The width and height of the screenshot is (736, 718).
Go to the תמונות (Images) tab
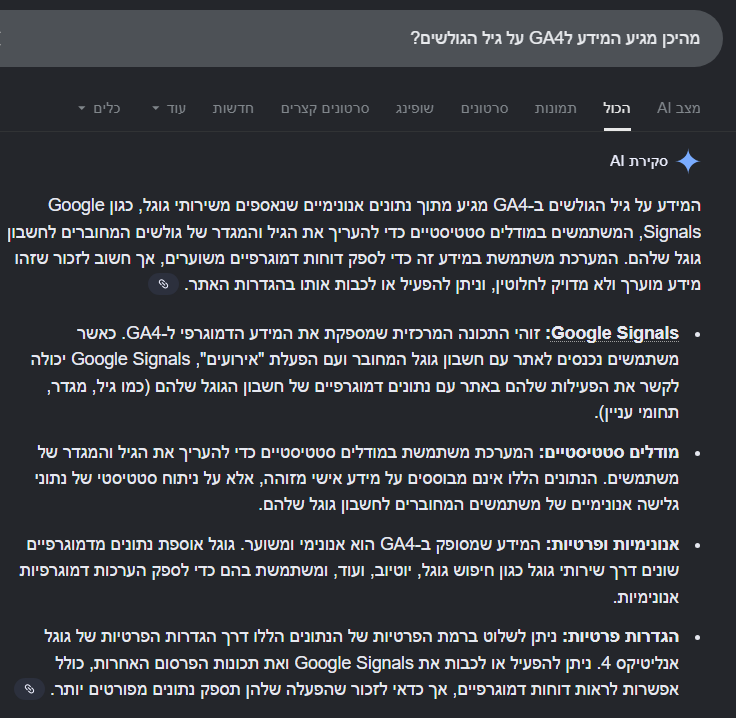(x=555, y=108)
